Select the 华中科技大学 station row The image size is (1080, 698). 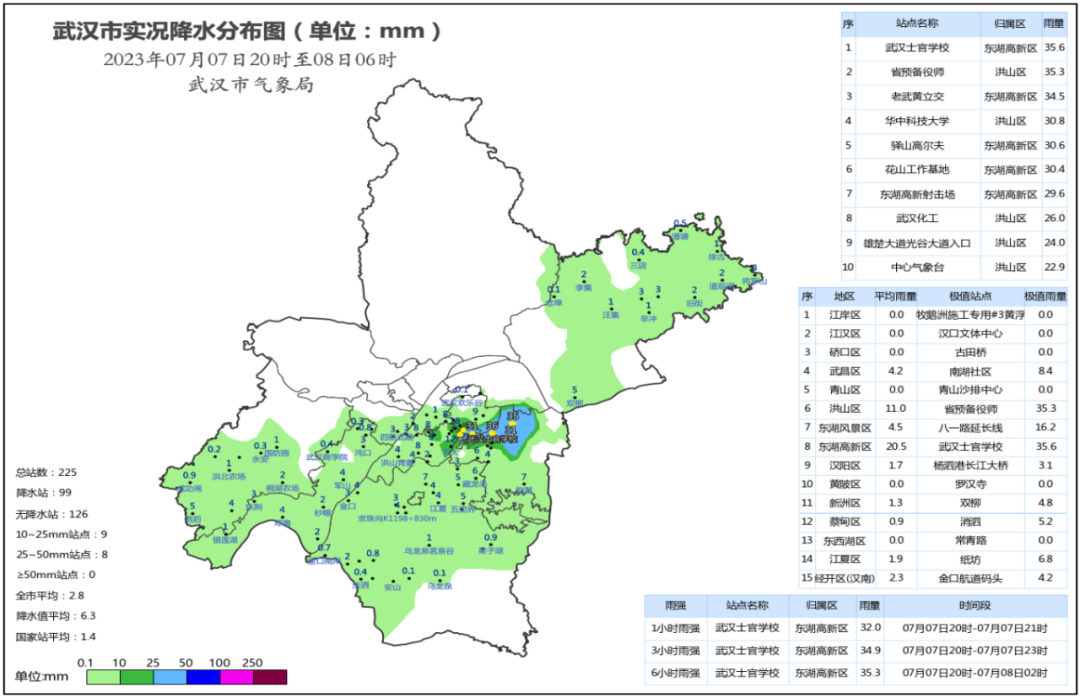pyautogui.click(x=916, y=120)
